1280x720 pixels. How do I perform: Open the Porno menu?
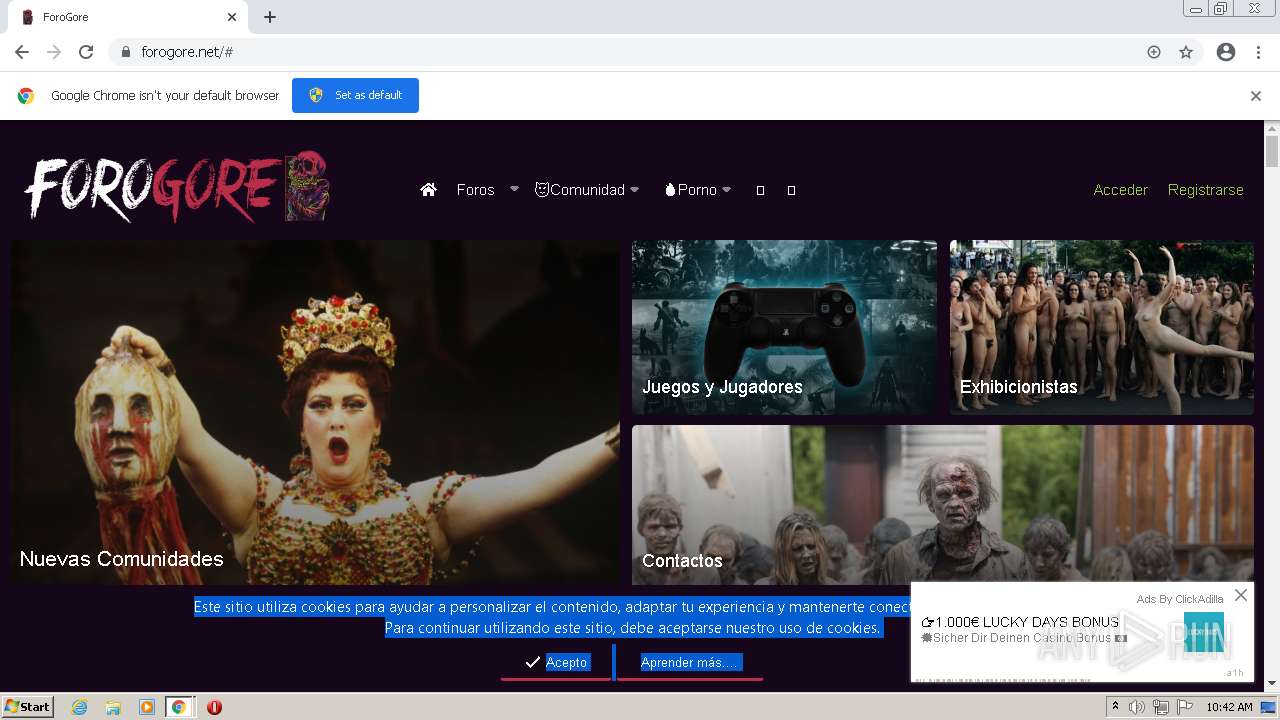[x=691, y=189]
